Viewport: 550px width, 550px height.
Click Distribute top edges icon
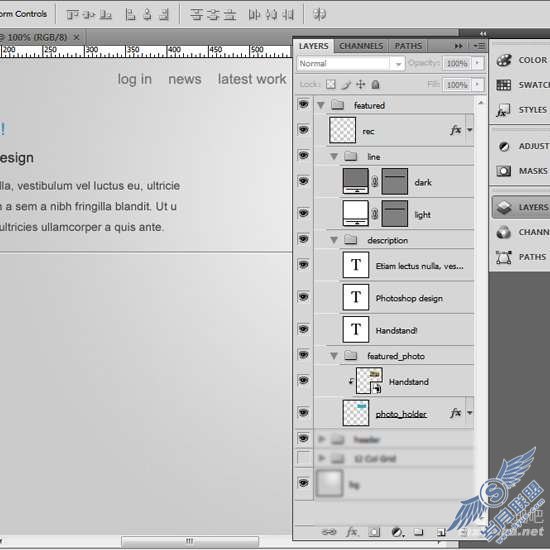click(196, 14)
